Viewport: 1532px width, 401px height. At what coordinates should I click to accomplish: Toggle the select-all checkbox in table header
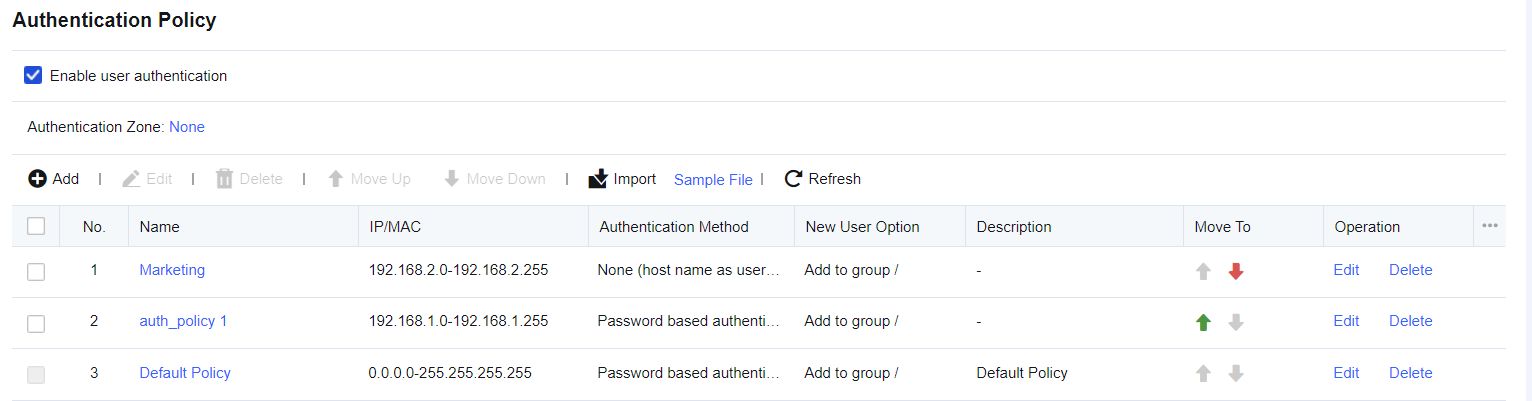(x=36, y=226)
